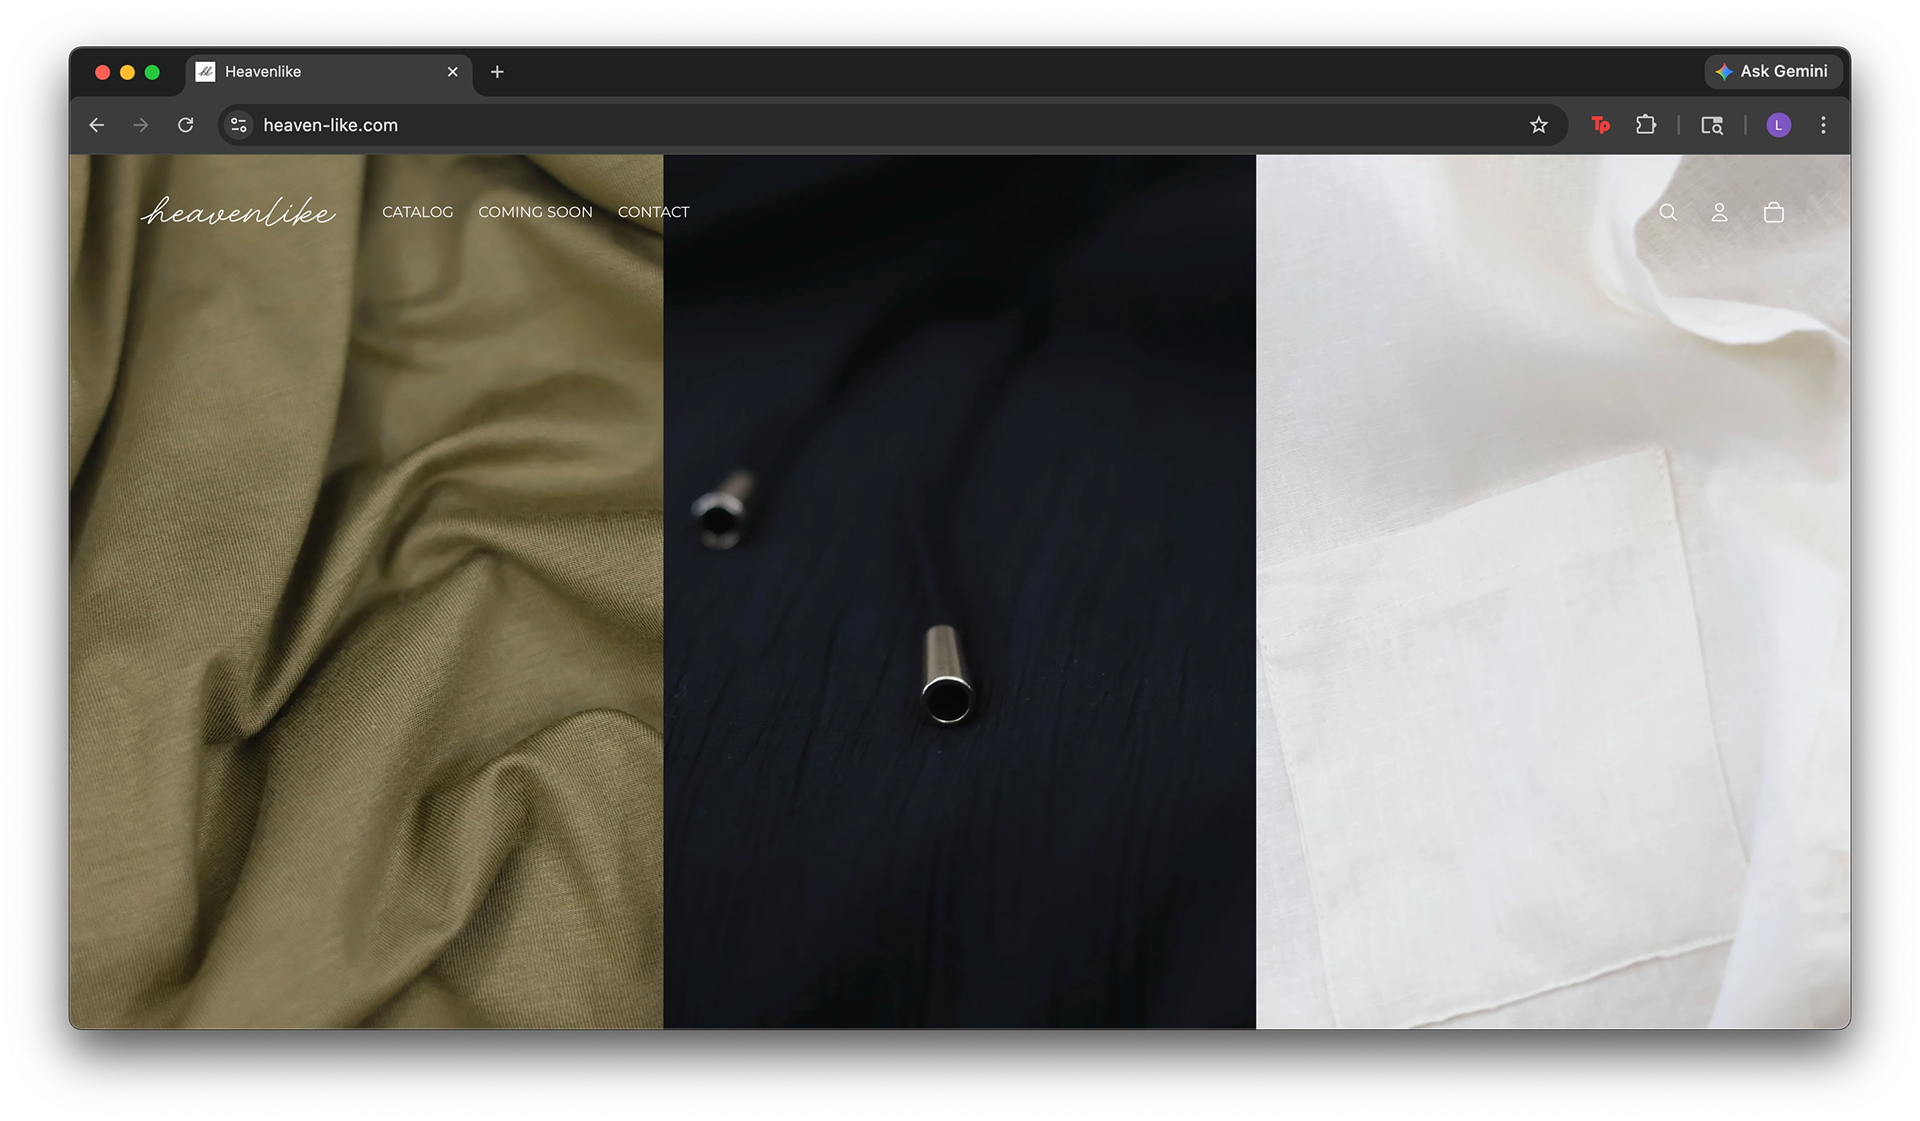The height and width of the screenshot is (1121, 1920).
Task: Open the CATALOG menu item
Action: coord(417,212)
